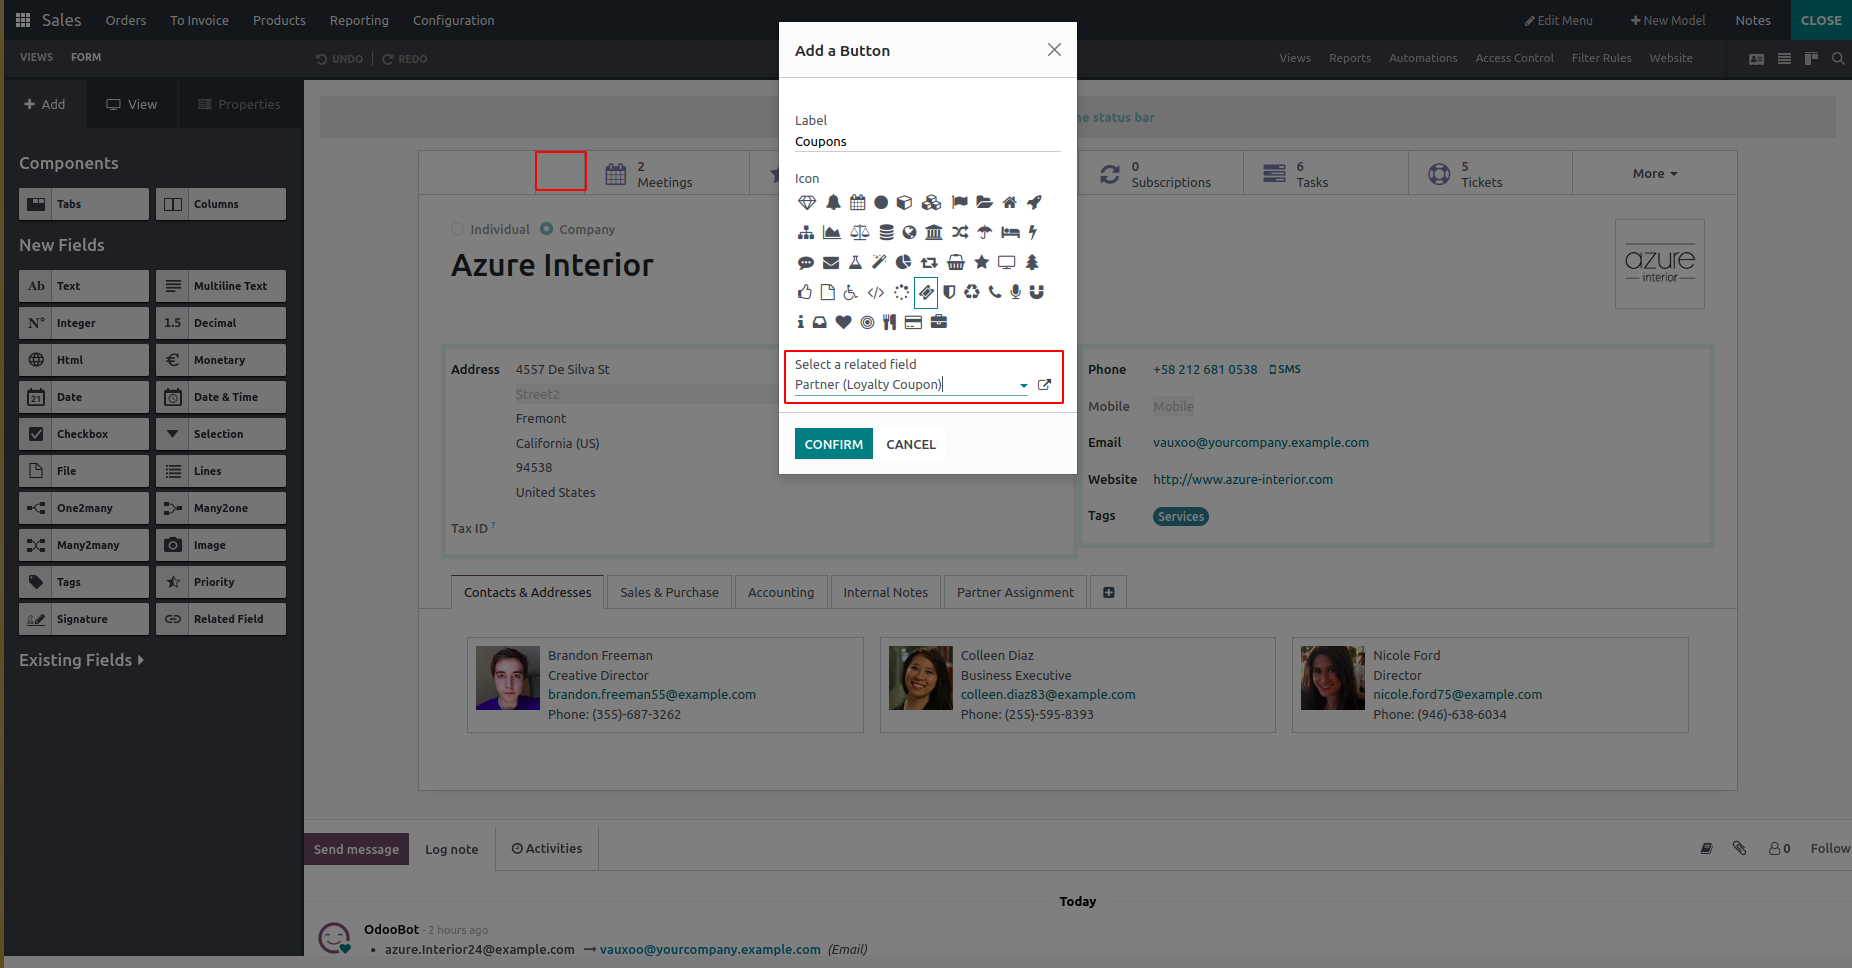
Task: Pick the credit card icon
Action: click(913, 323)
